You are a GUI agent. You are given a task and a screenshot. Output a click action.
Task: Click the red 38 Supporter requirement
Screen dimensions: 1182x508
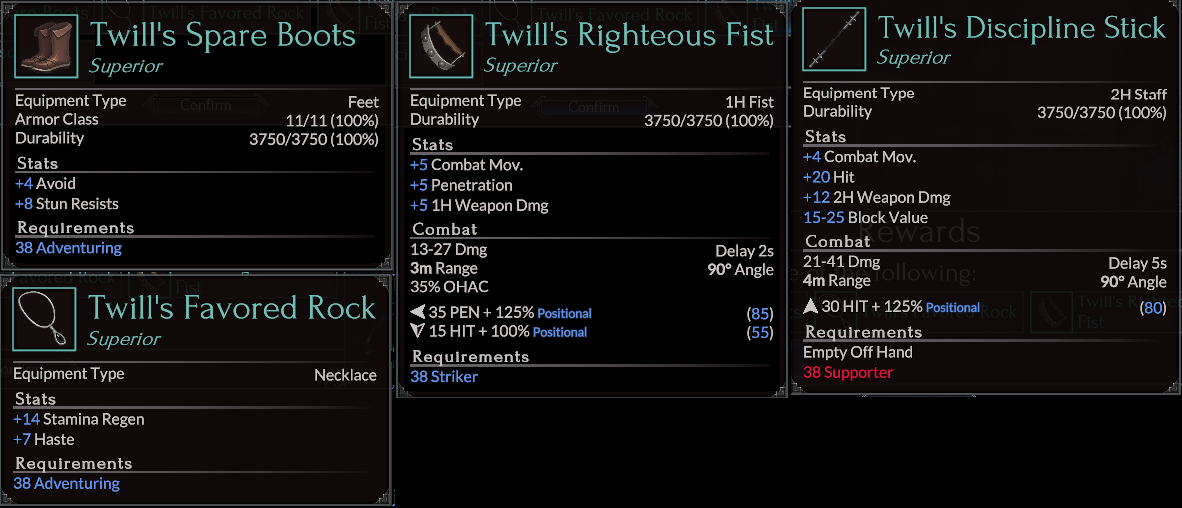(848, 372)
